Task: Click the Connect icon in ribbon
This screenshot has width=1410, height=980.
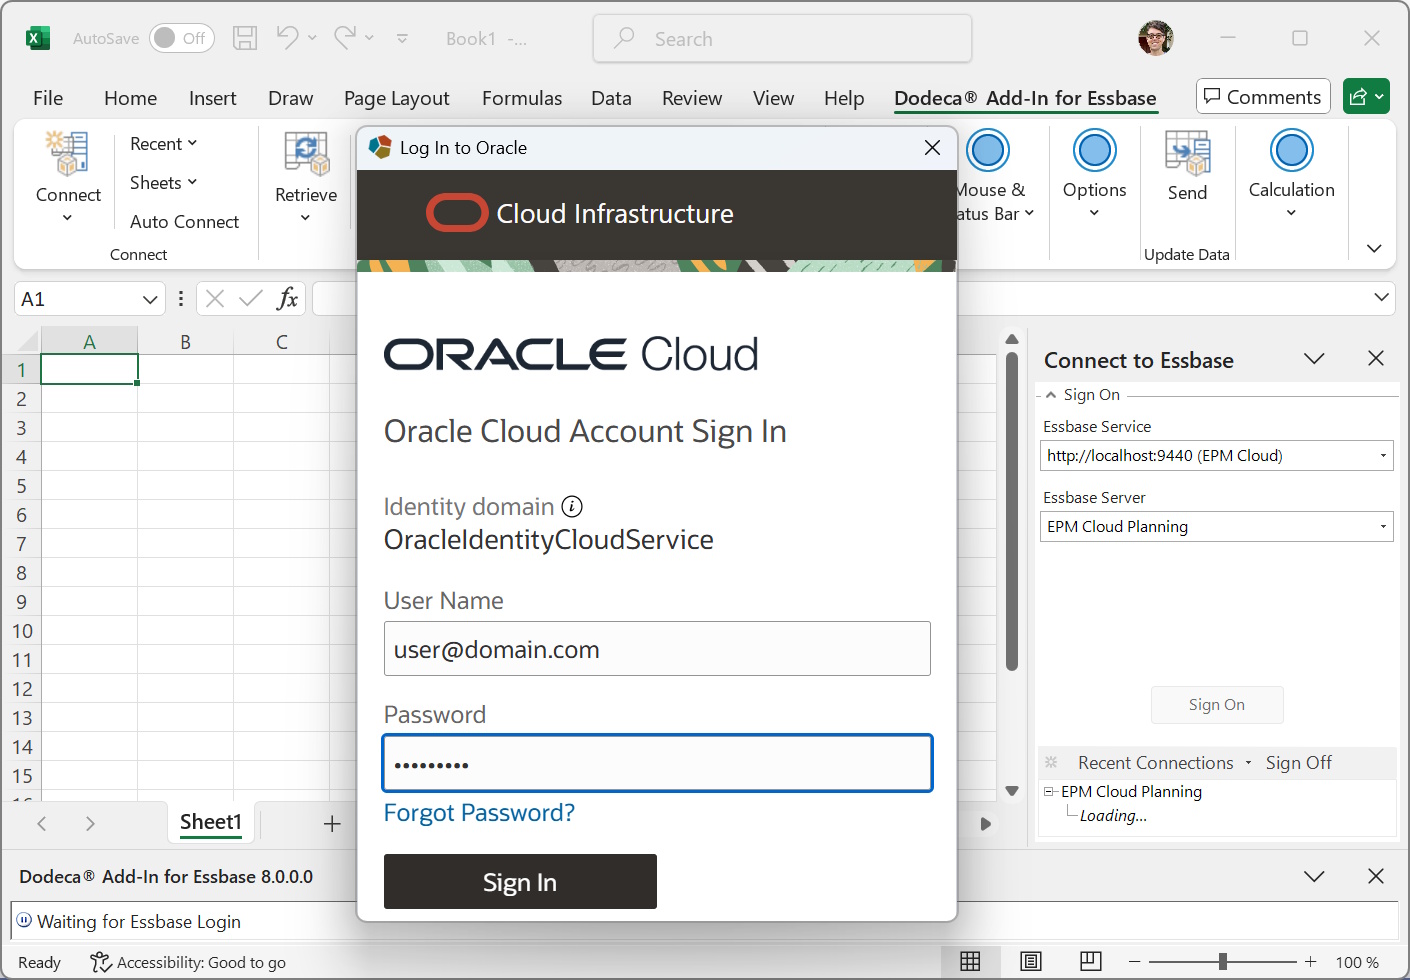Action: (67, 153)
